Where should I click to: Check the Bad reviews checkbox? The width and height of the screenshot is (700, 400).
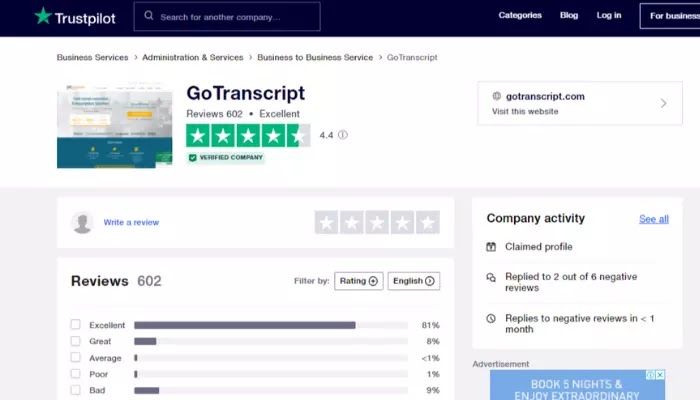(75, 390)
